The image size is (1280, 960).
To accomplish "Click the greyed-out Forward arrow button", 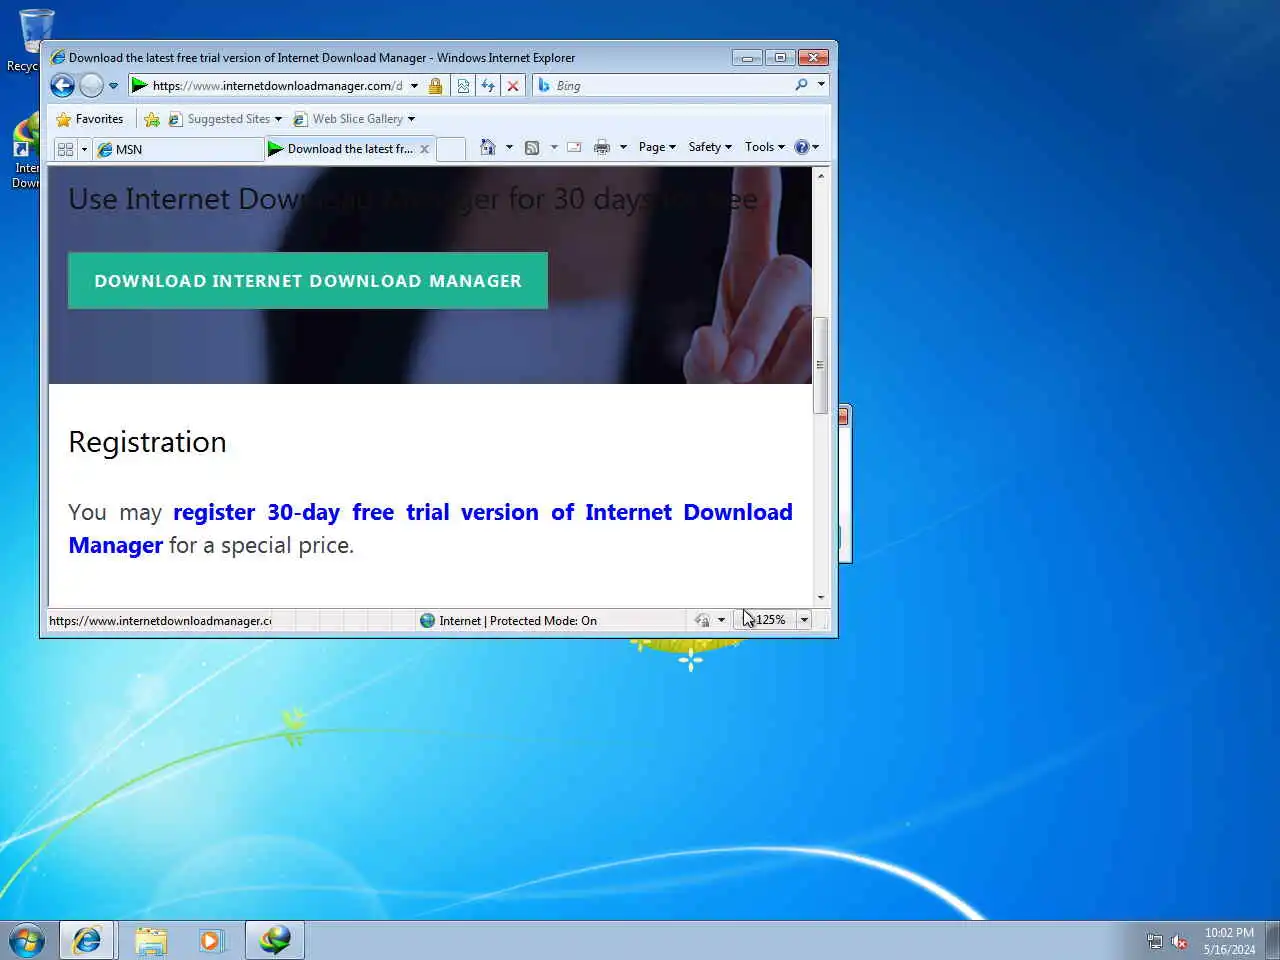I will click(x=91, y=86).
